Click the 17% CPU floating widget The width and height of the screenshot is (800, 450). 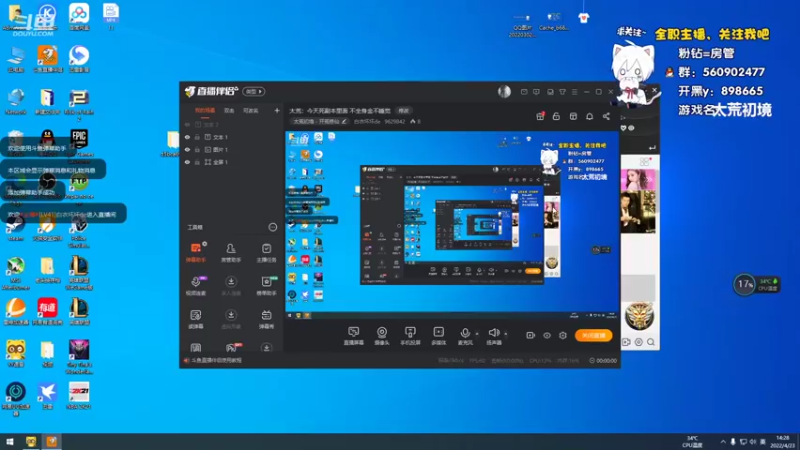click(x=757, y=284)
